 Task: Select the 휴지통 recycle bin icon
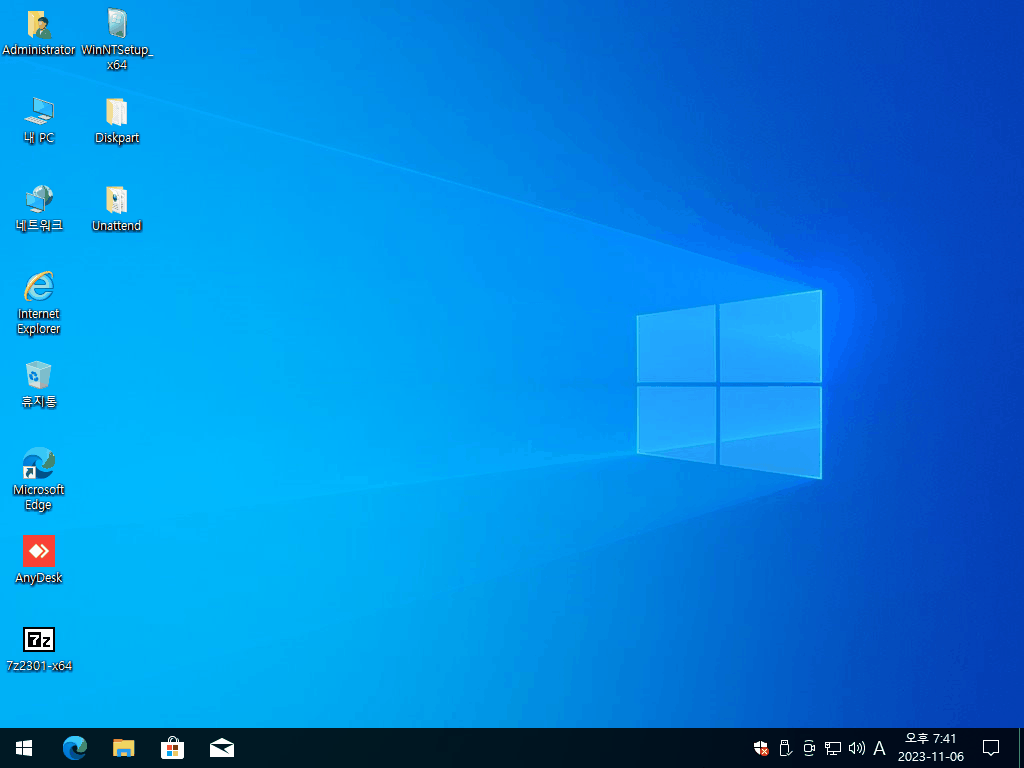[39, 385]
